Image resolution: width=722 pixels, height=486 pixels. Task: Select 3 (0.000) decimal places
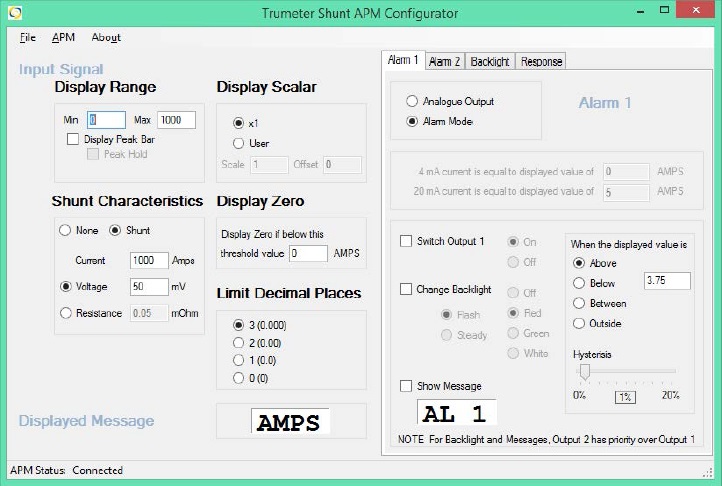coord(238,325)
